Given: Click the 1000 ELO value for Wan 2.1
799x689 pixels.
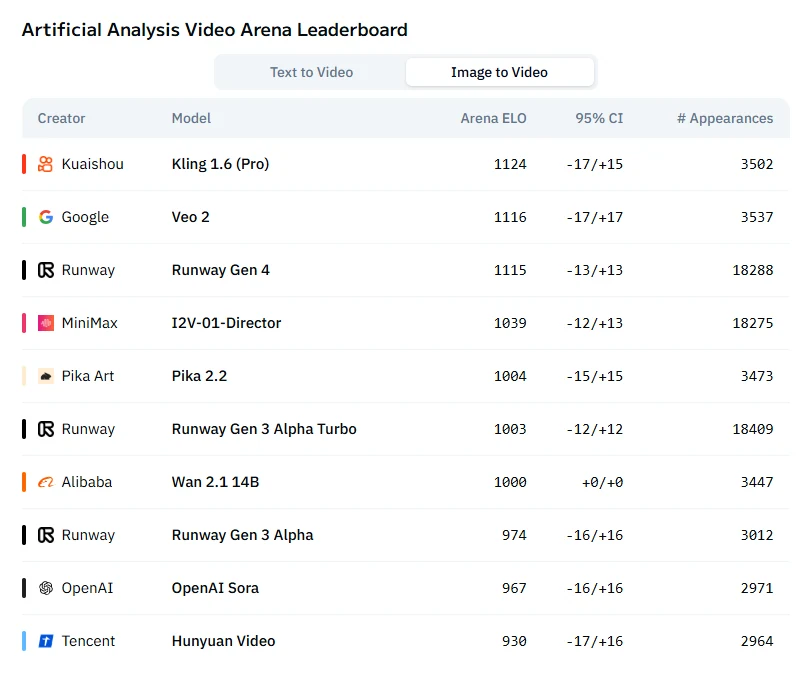Looking at the screenshot, I should pyautogui.click(x=510, y=482).
